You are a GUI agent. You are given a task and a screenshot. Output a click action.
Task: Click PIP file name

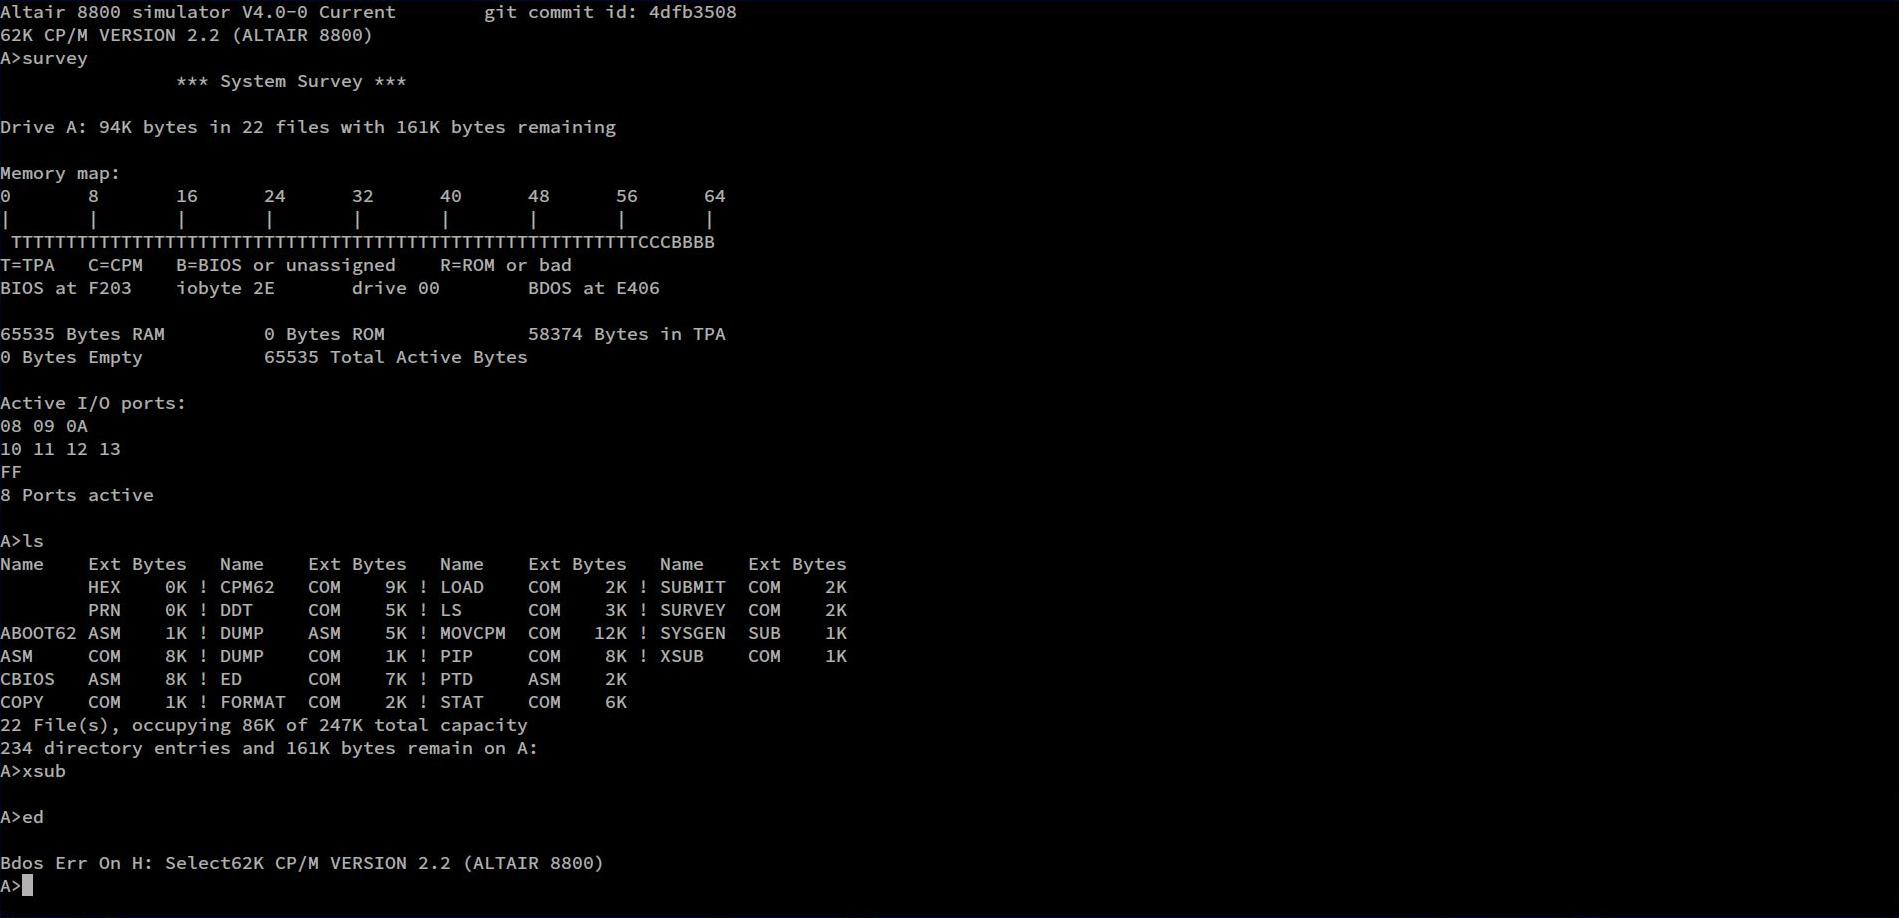click(x=456, y=656)
